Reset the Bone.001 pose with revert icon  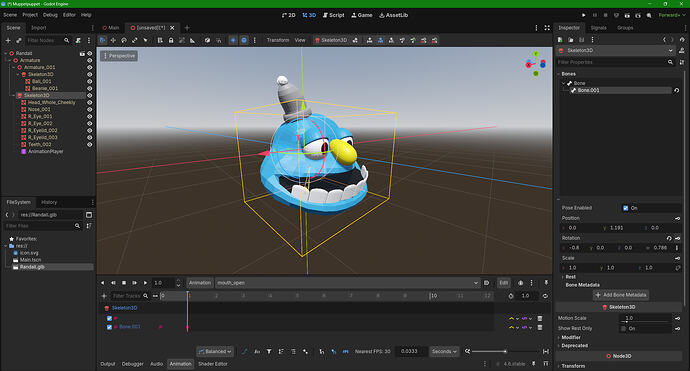(x=676, y=90)
